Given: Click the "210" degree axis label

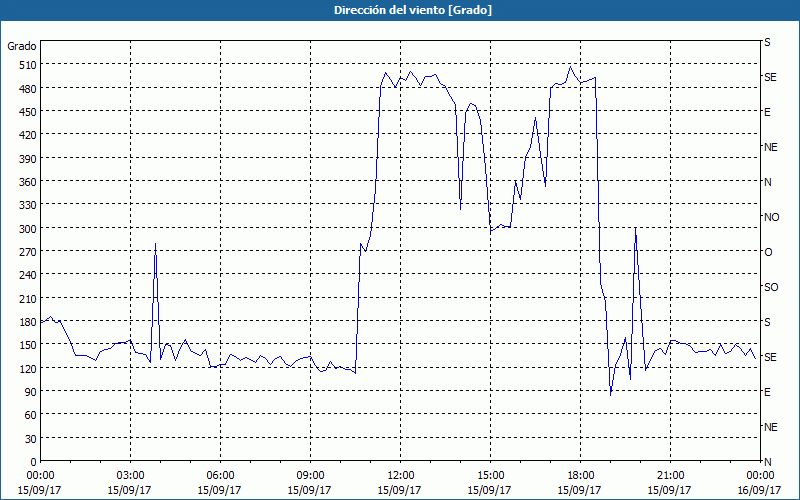Looking at the screenshot, I should click(28, 298).
